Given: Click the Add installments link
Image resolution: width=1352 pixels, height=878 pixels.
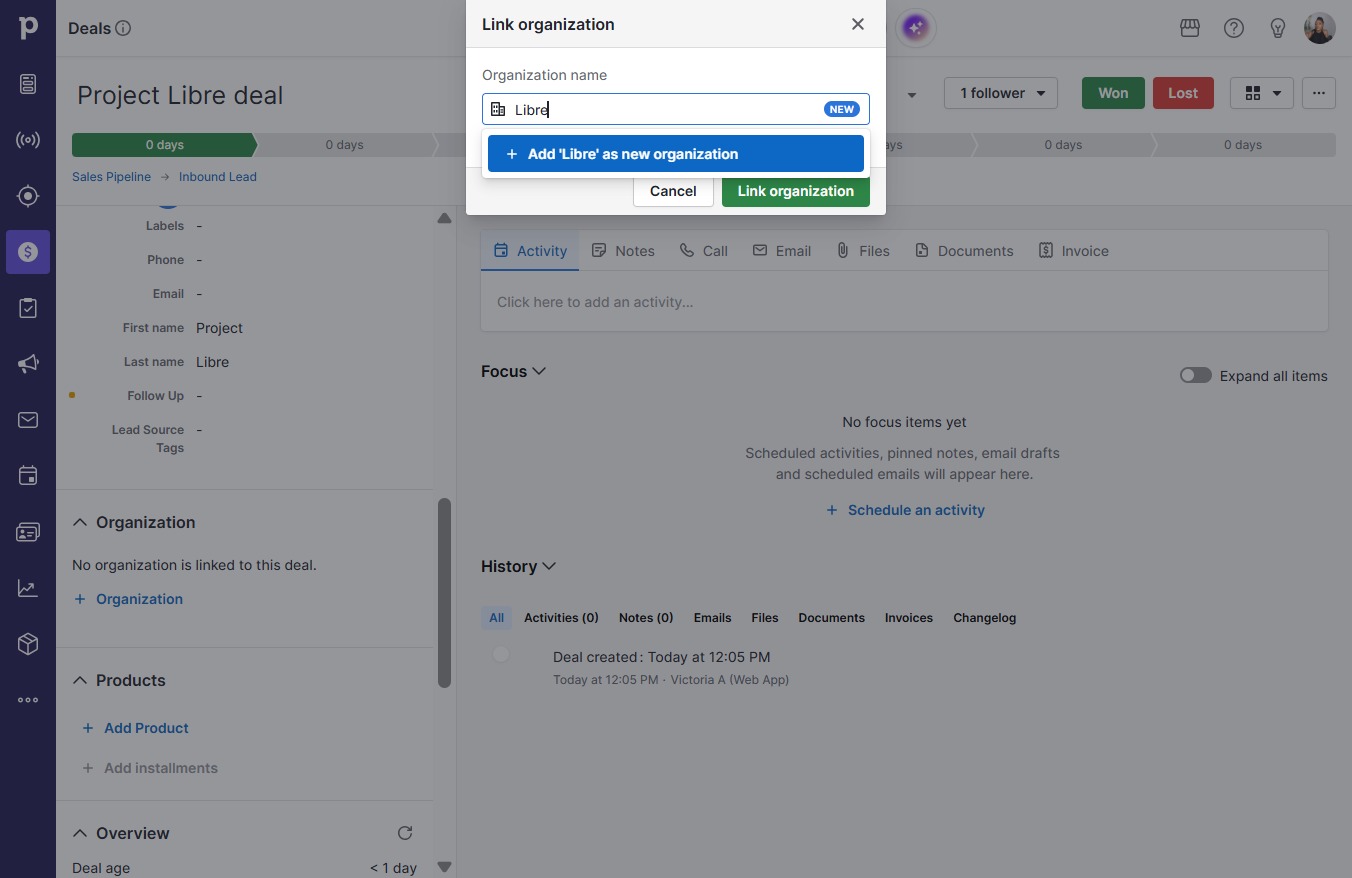Looking at the screenshot, I should click(x=150, y=768).
